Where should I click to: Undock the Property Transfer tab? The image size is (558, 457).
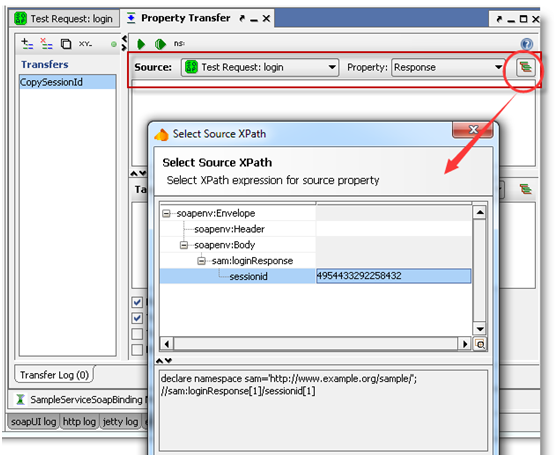242,18
